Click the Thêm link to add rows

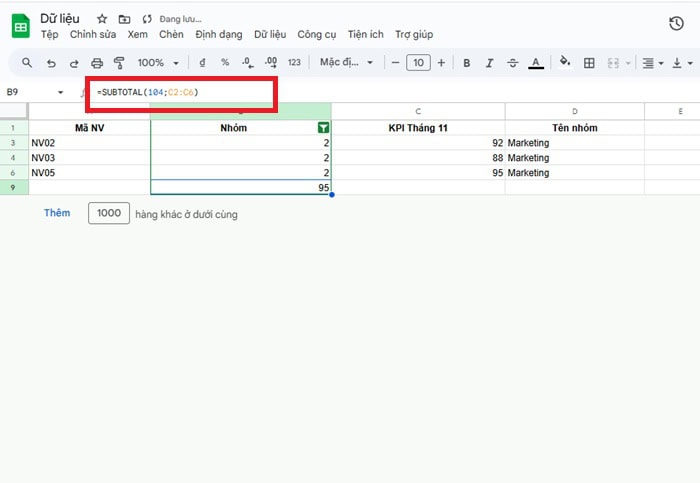pos(58,213)
